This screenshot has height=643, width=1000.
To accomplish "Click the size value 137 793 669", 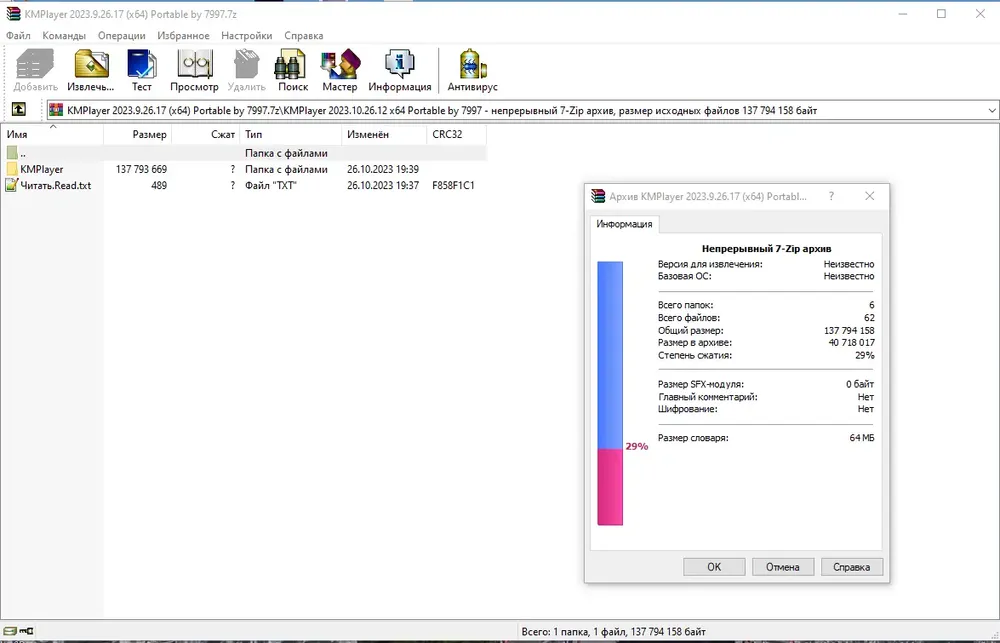I will coord(142,169).
